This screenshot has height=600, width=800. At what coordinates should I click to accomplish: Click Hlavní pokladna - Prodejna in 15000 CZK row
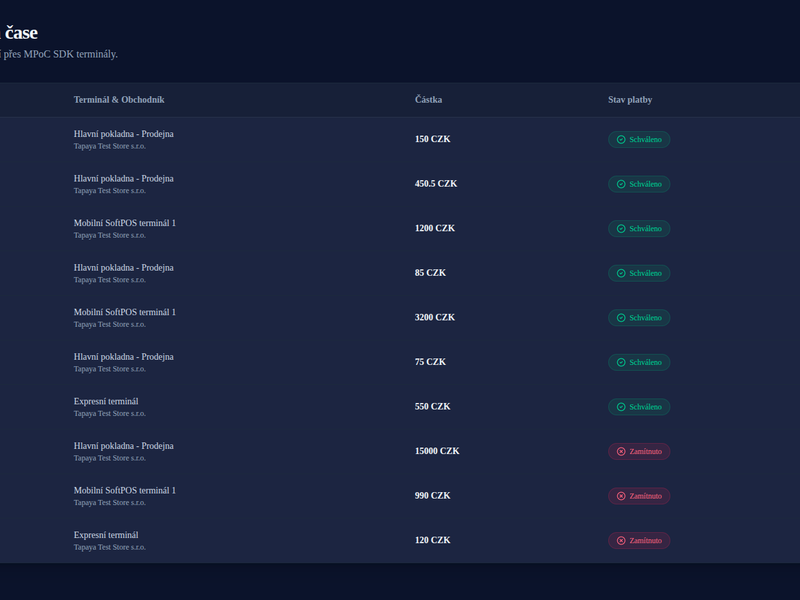[123, 446]
